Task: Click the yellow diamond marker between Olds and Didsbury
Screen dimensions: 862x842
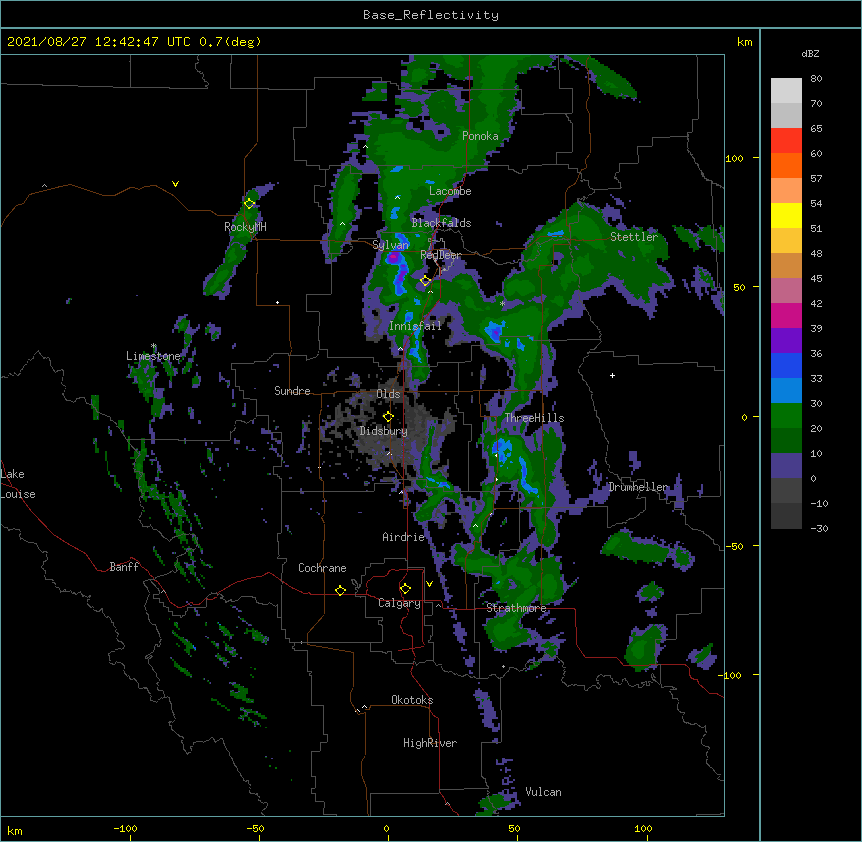Action: (x=388, y=416)
